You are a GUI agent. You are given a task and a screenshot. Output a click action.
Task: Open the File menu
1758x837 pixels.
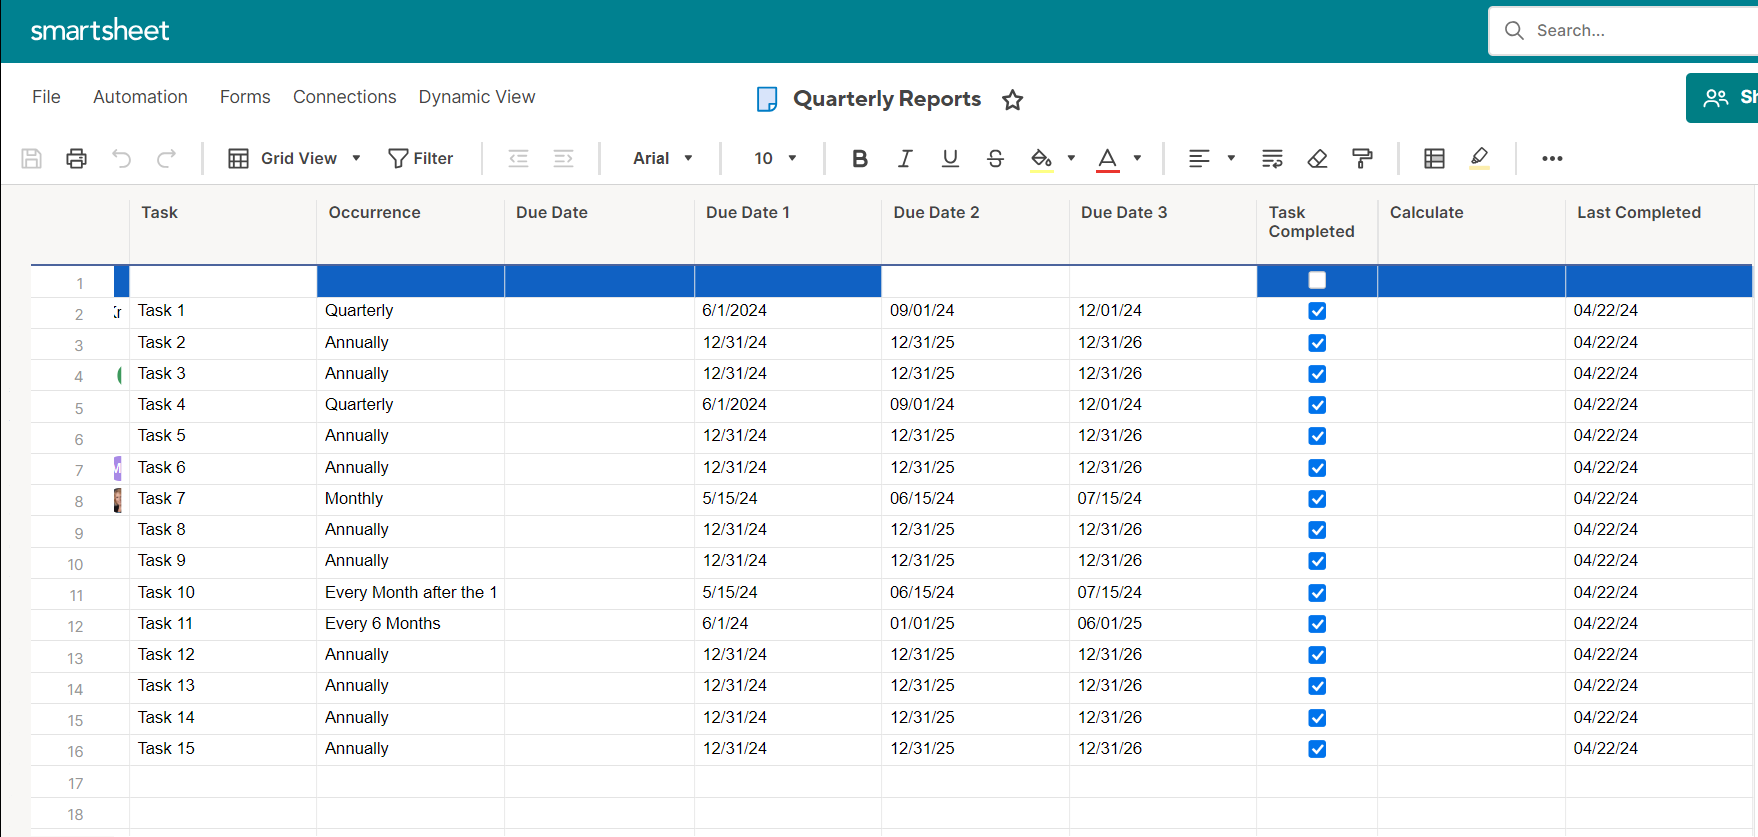(x=46, y=97)
